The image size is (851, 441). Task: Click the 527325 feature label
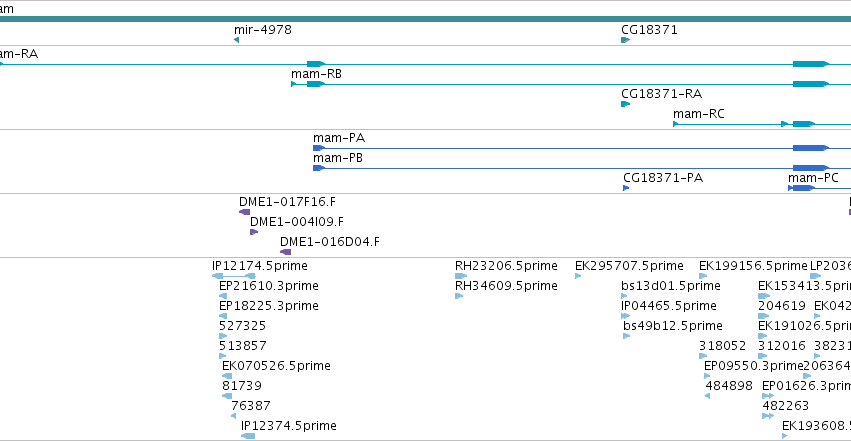pyautogui.click(x=242, y=326)
